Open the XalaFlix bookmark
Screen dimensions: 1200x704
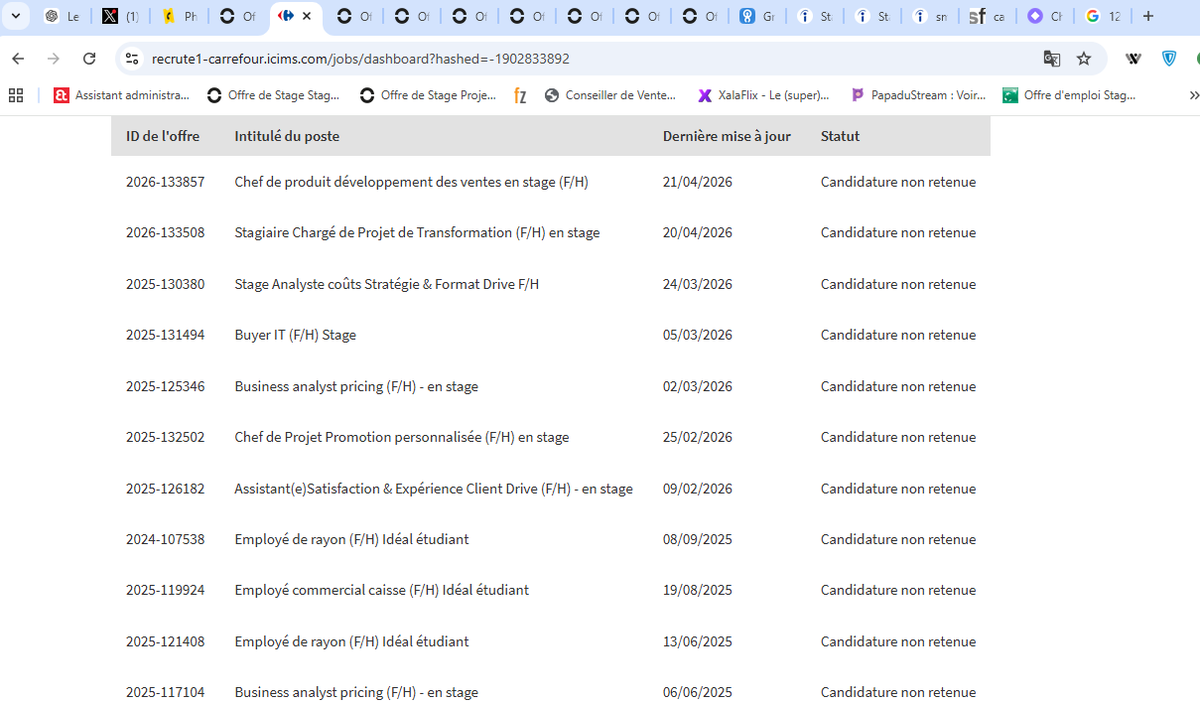click(763, 96)
